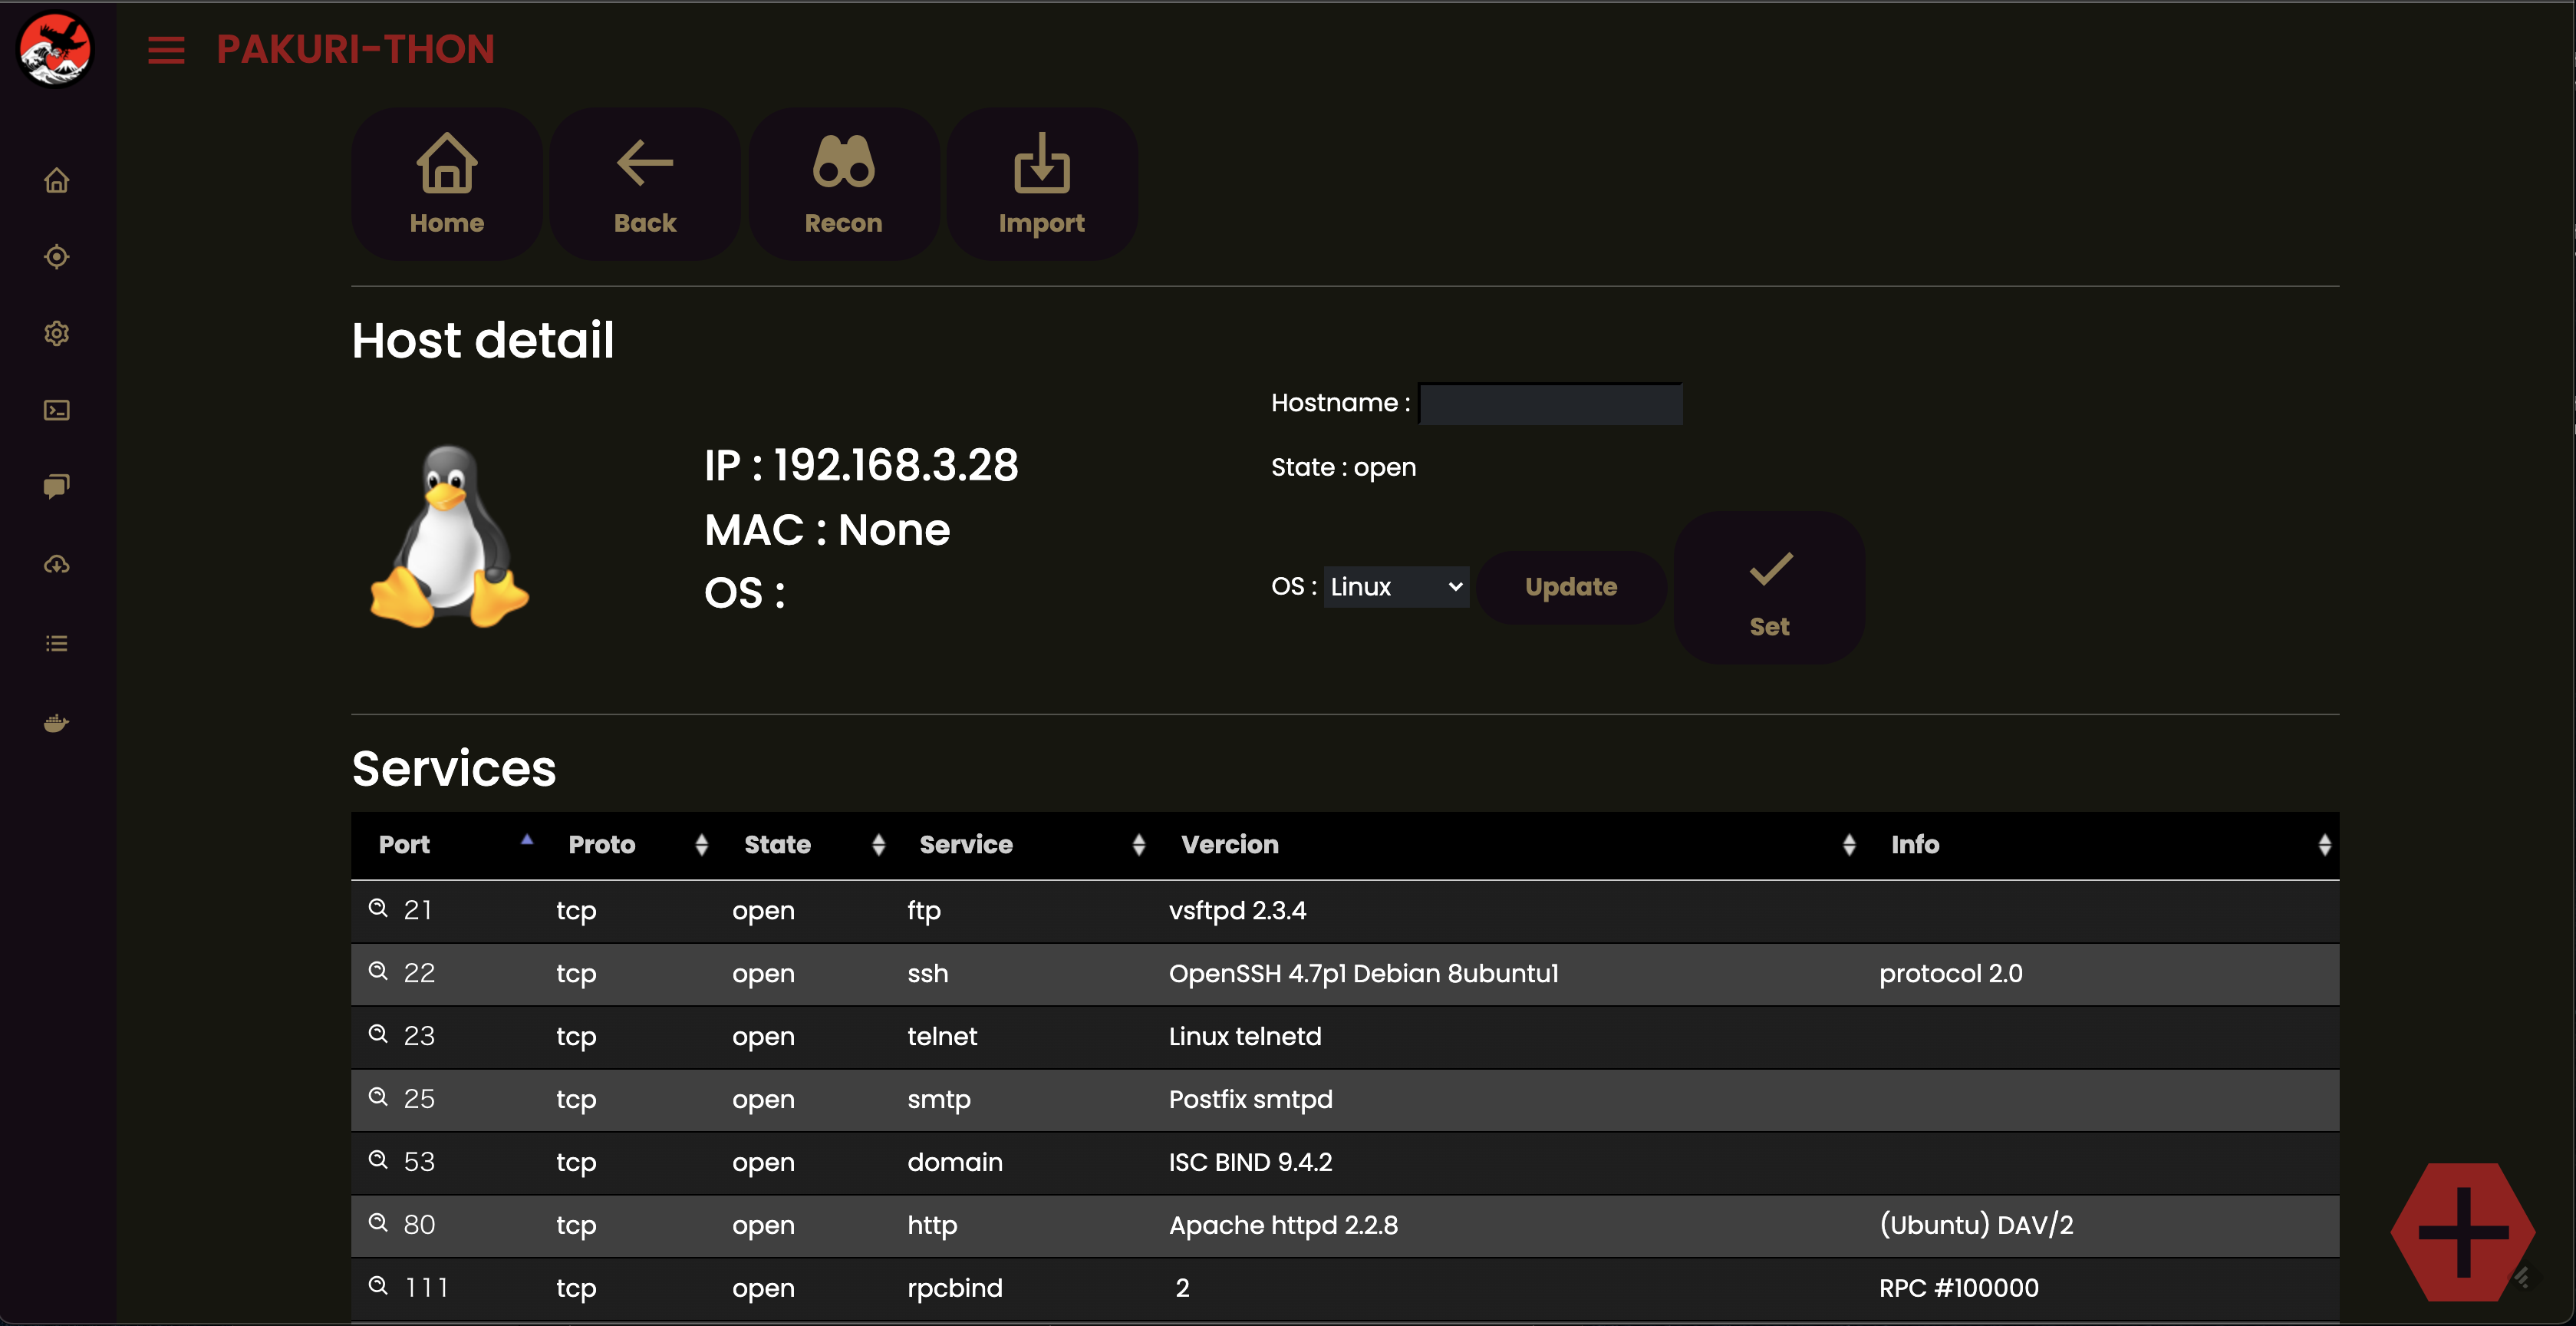The height and width of the screenshot is (1326, 2576).
Task: Click the IP address 192.168.3.28 text
Action: [x=896, y=466]
